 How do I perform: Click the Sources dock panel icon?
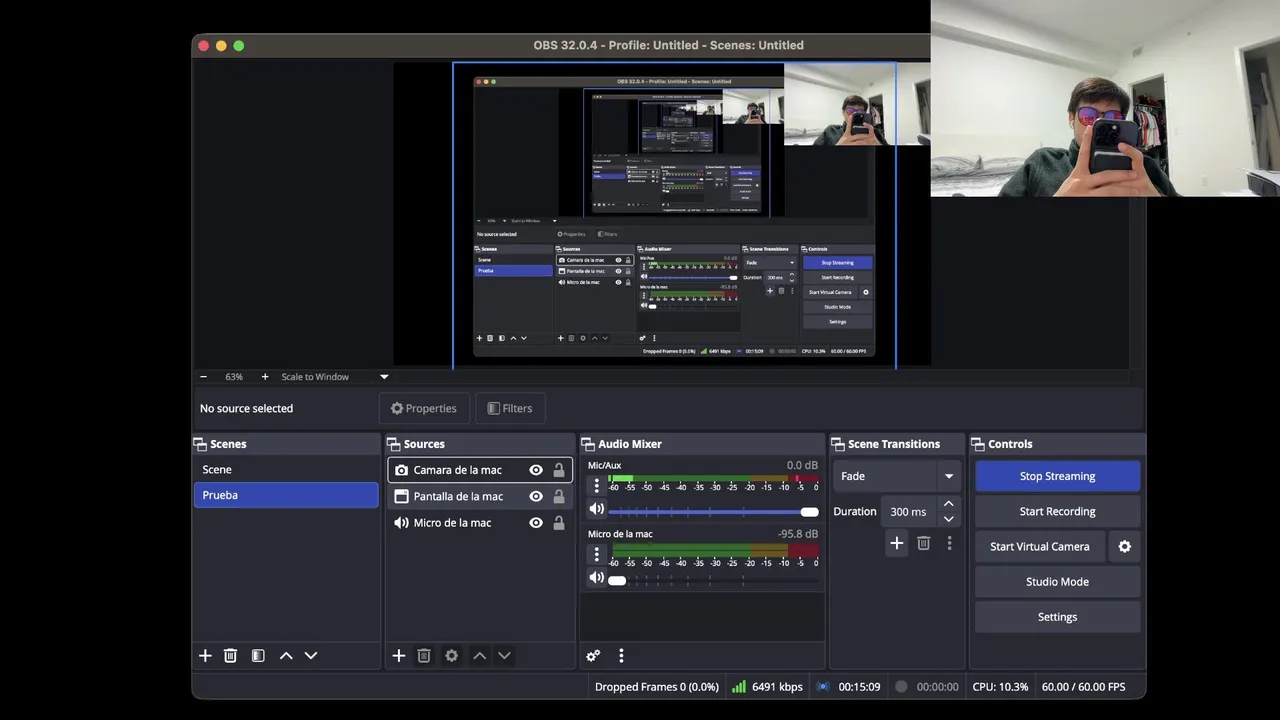point(394,444)
